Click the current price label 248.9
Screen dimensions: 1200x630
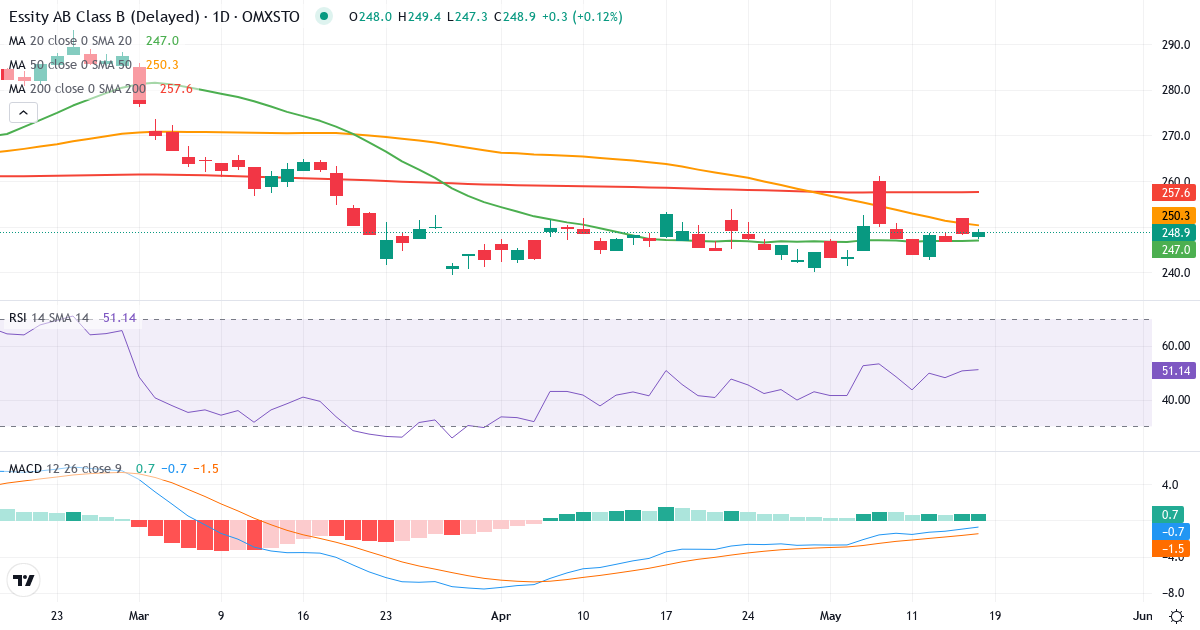click(x=1174, y=232)
